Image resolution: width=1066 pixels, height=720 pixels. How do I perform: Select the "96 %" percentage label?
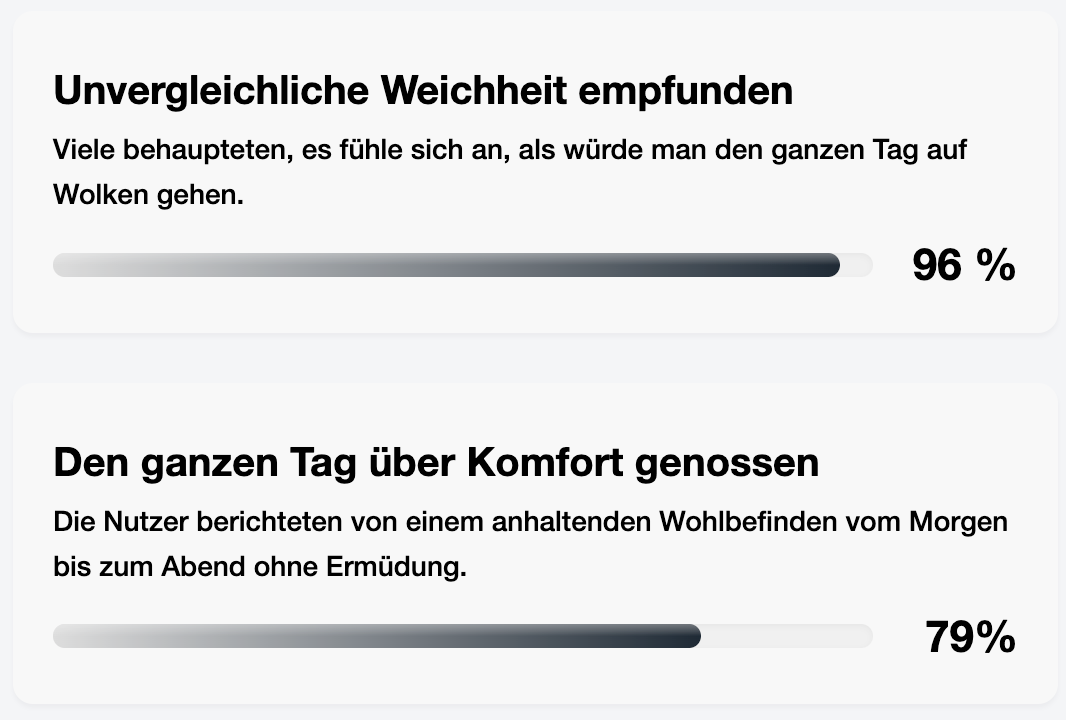[963, 266]
